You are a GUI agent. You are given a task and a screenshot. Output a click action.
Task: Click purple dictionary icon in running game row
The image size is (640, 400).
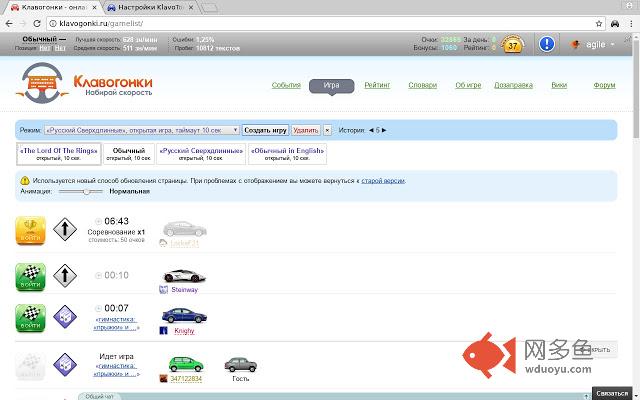(x=65, y=364)
